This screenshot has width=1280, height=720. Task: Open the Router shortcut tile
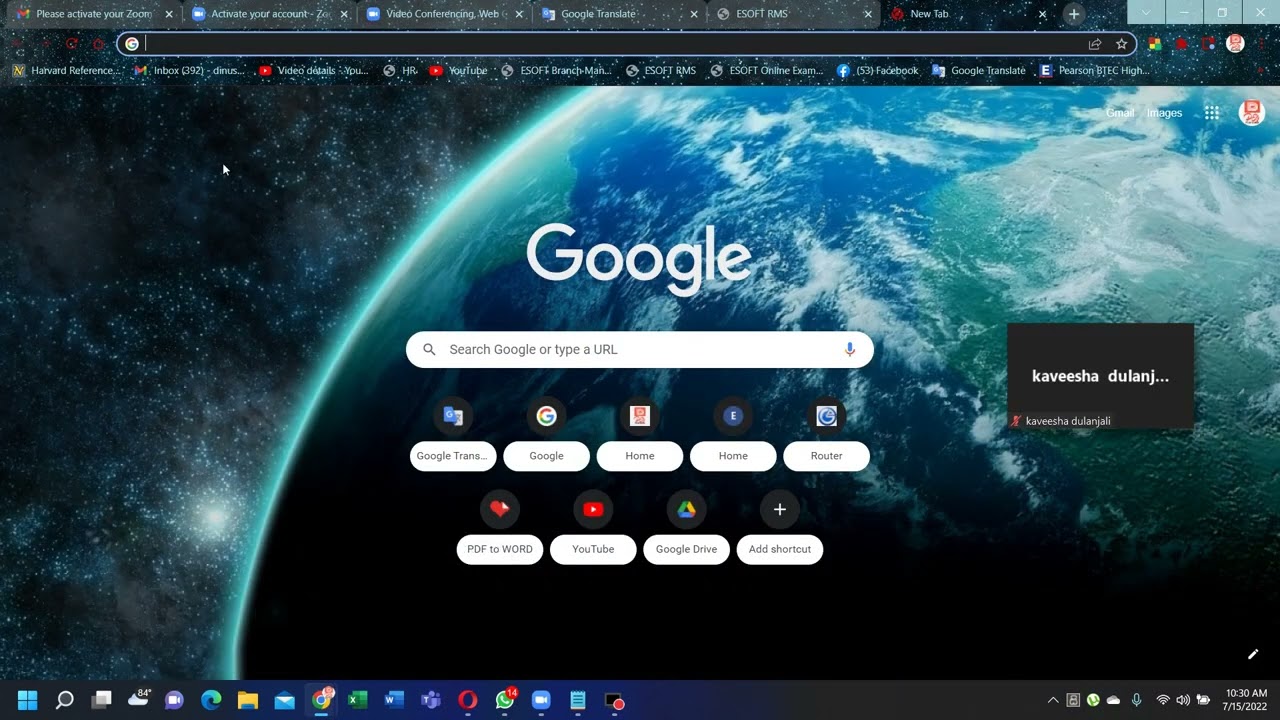[x=827, y=435]
